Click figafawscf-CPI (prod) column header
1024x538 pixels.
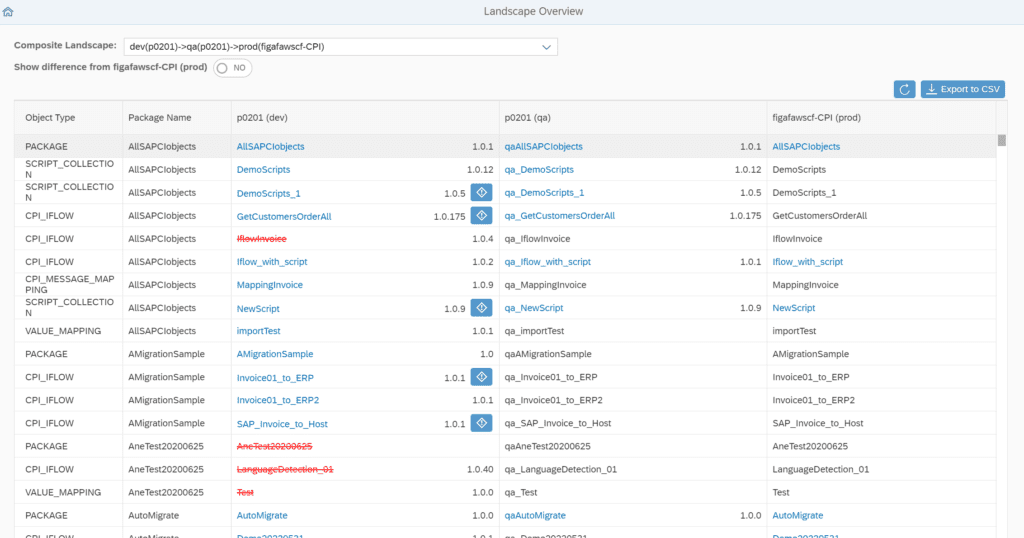(x=881, y=118)
